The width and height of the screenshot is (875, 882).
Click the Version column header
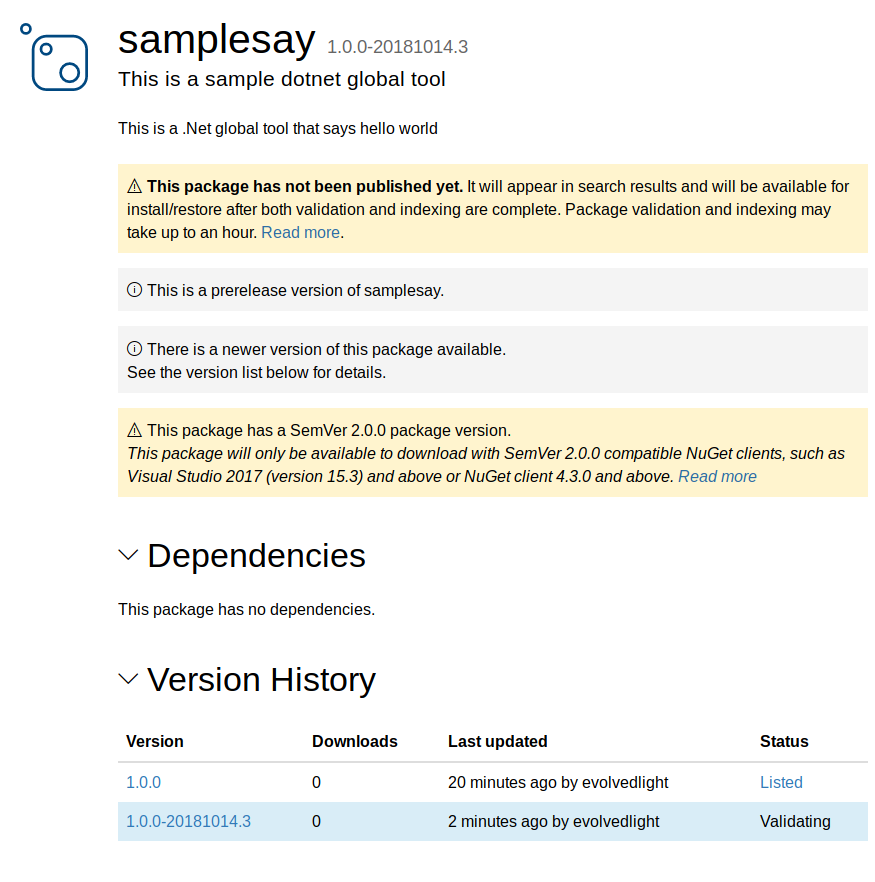point(155,741)
